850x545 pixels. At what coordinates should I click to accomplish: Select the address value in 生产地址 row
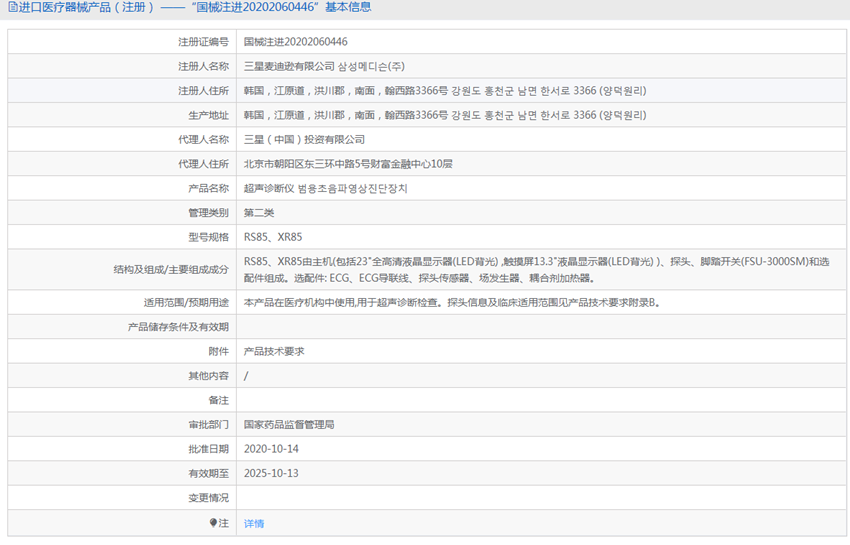[445, 115]
